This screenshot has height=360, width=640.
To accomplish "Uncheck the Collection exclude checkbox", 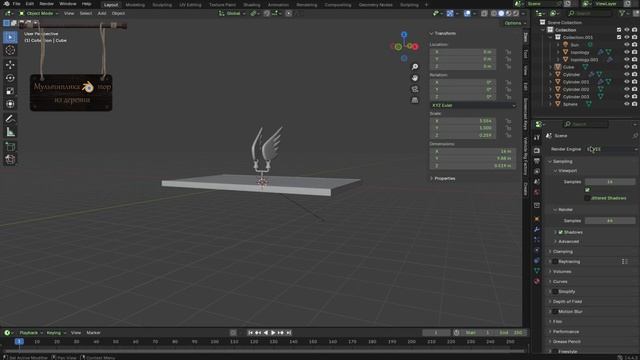I will point(619,30).
